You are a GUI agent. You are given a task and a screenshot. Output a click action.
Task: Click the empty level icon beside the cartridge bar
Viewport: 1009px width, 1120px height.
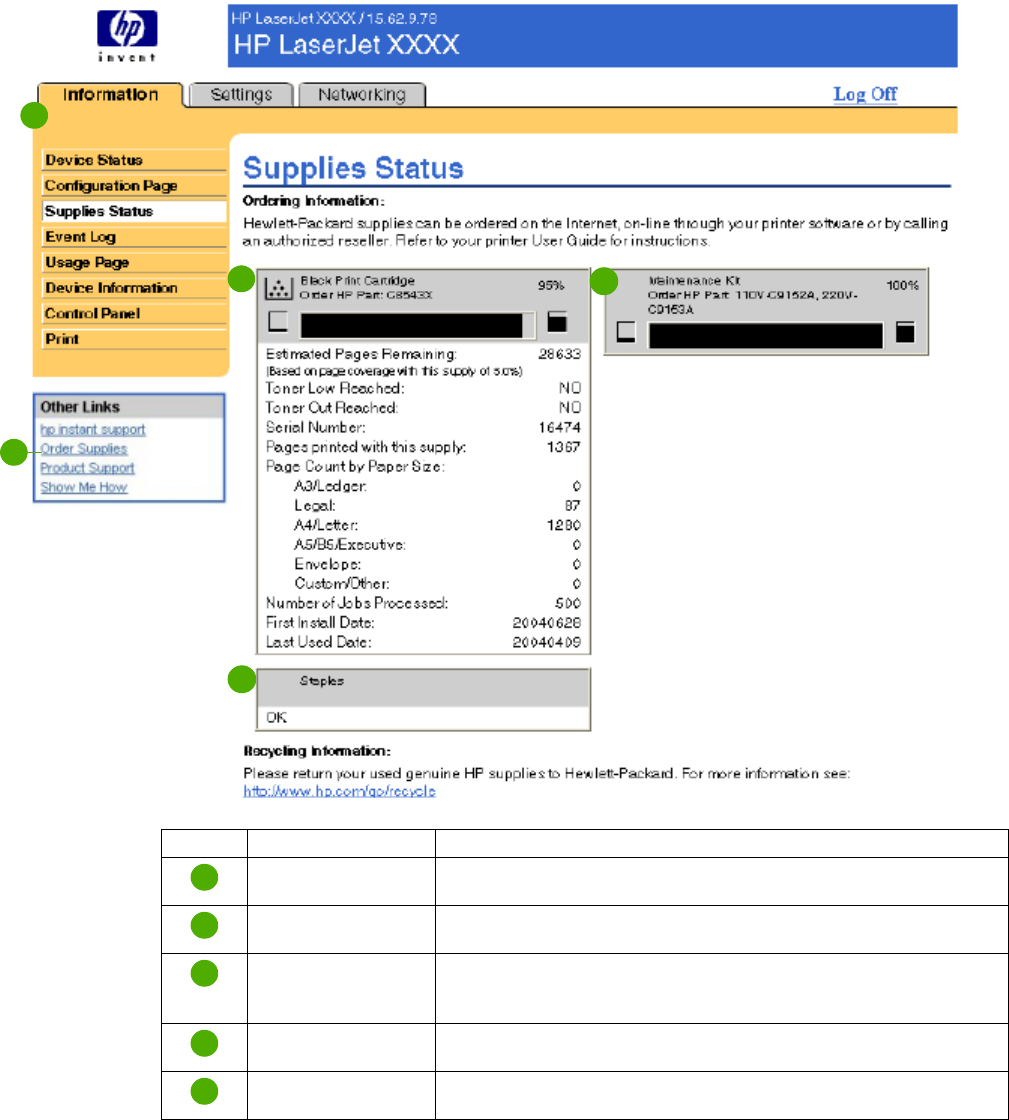tap(278, 321)
